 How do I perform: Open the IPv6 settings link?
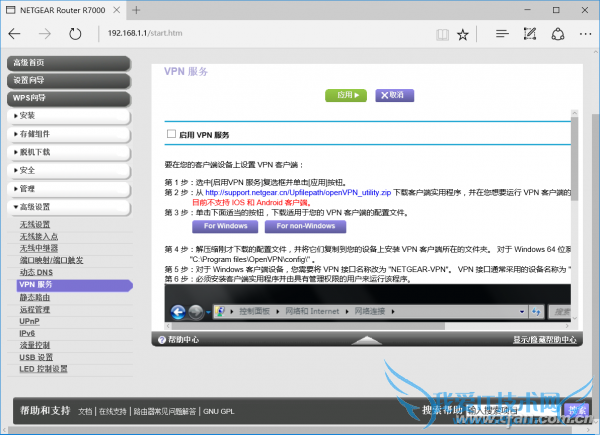tap(27, 333)
